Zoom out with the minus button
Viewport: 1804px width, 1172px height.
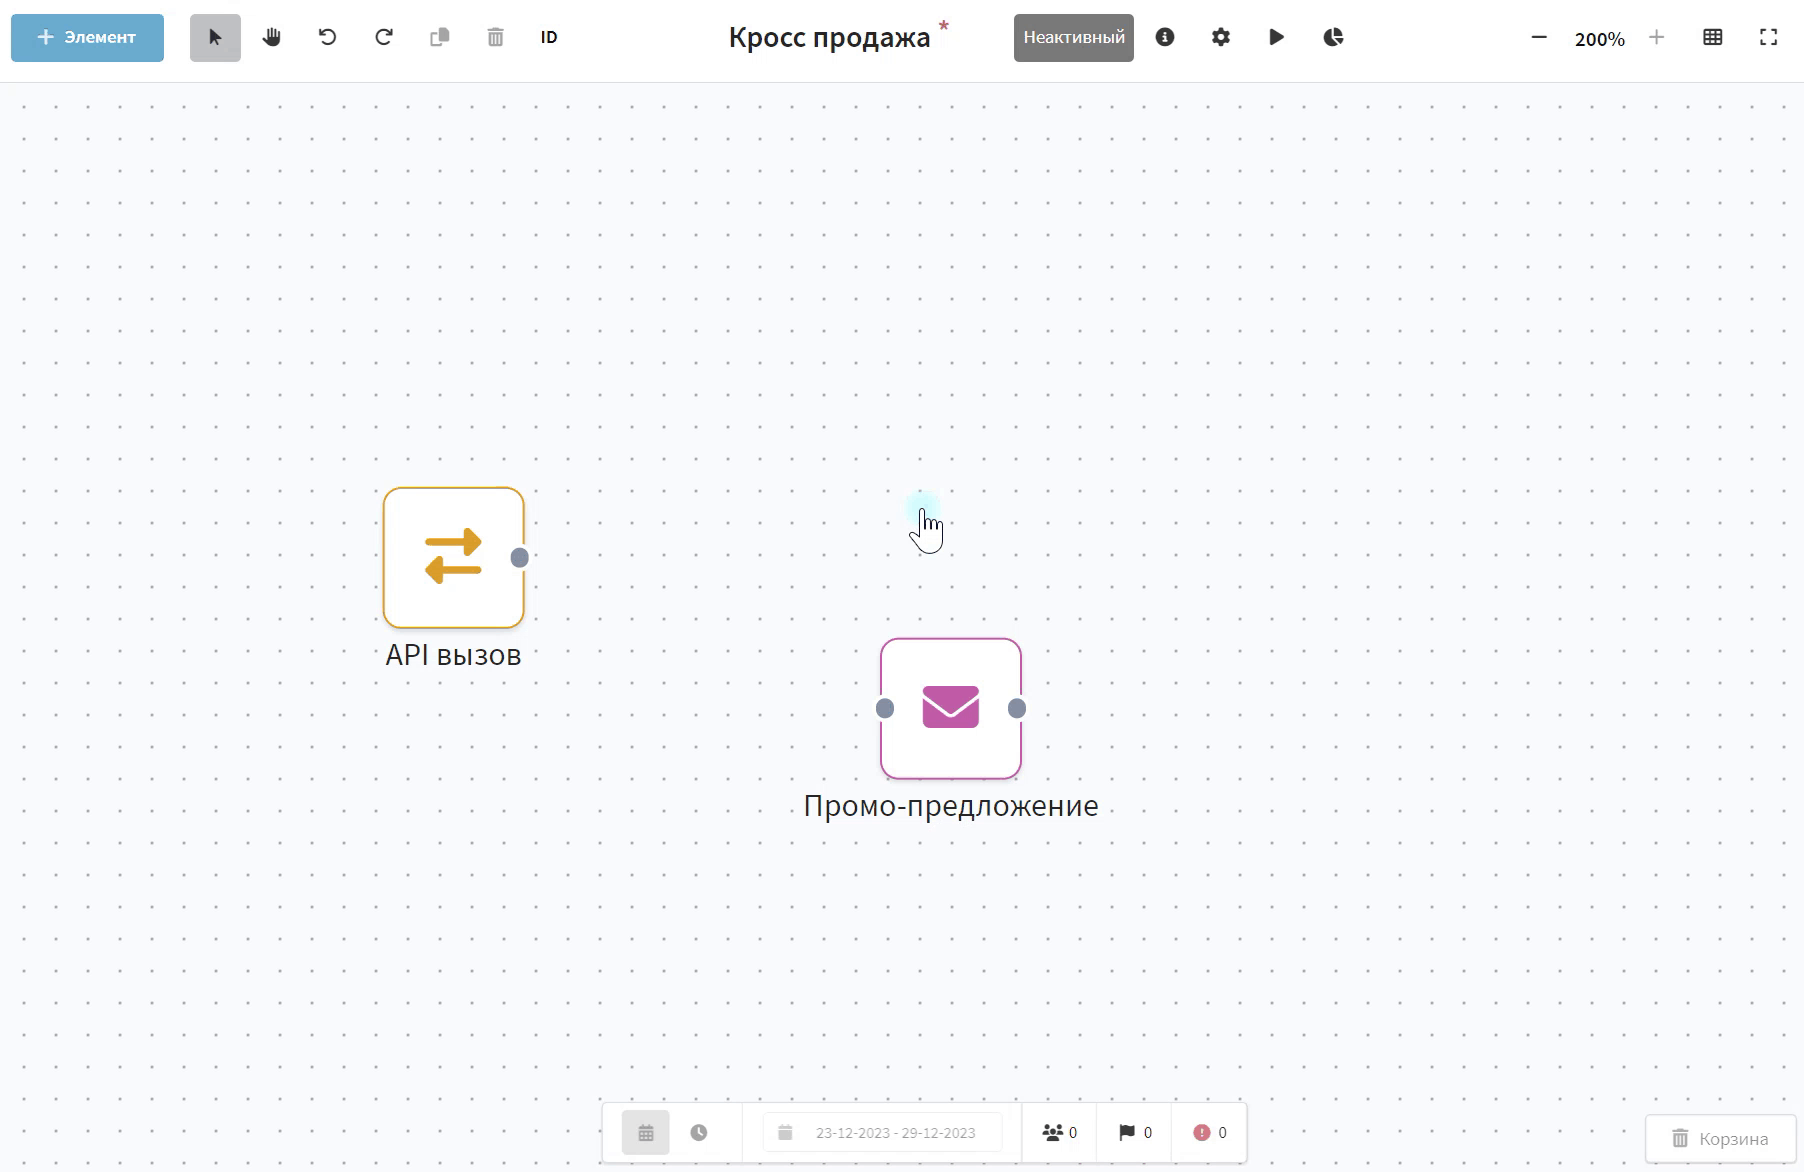1539,38
